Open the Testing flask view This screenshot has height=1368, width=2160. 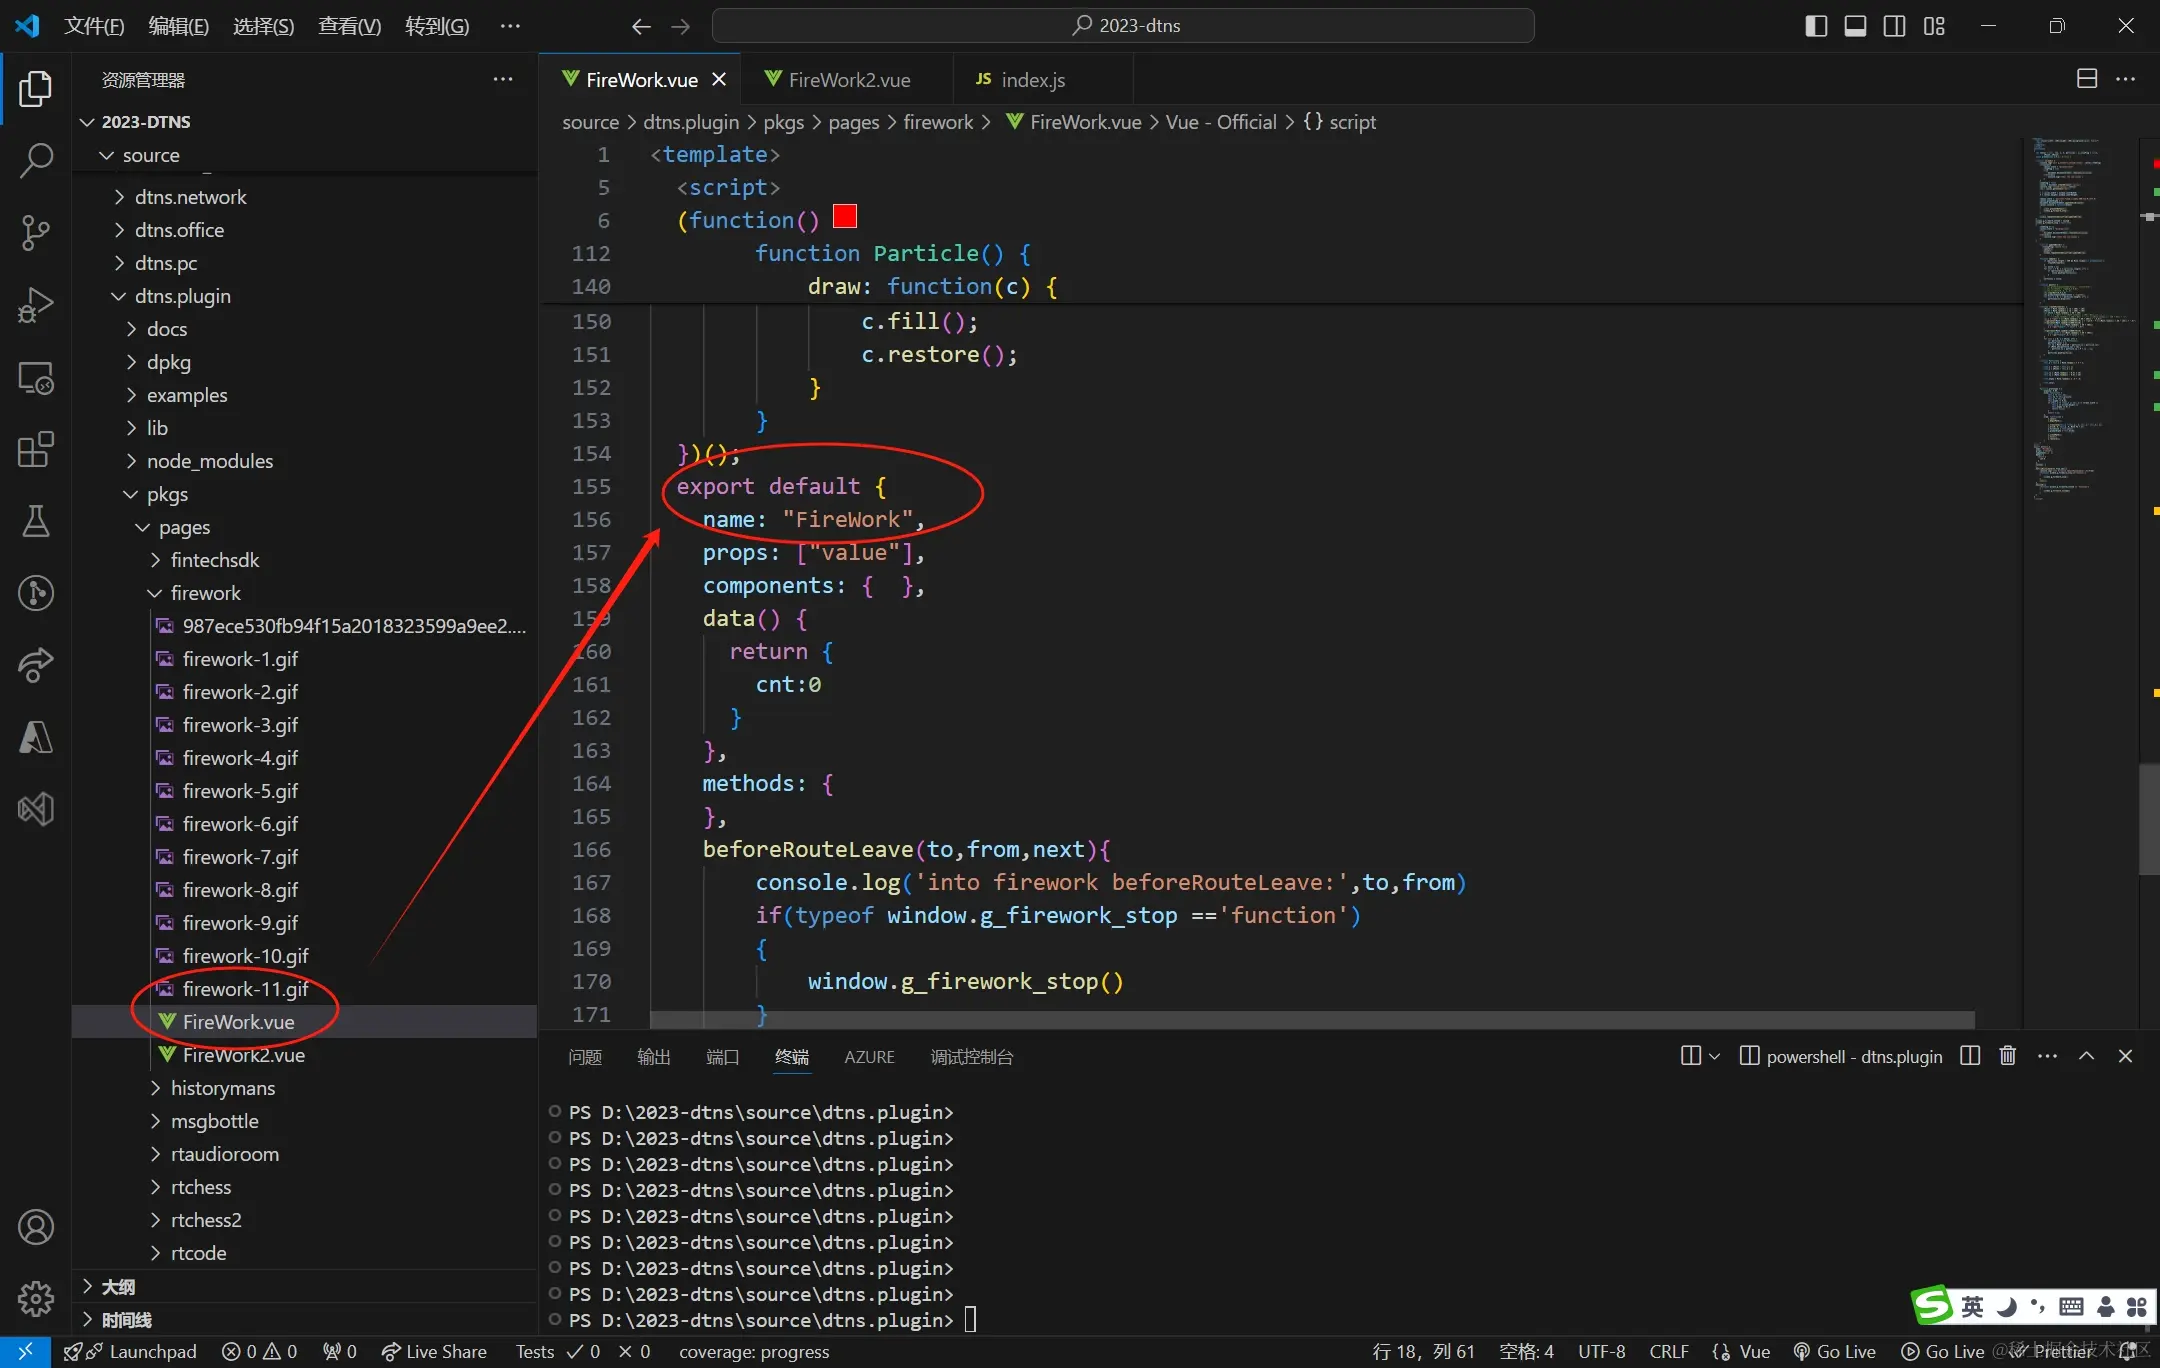(36, 521)
